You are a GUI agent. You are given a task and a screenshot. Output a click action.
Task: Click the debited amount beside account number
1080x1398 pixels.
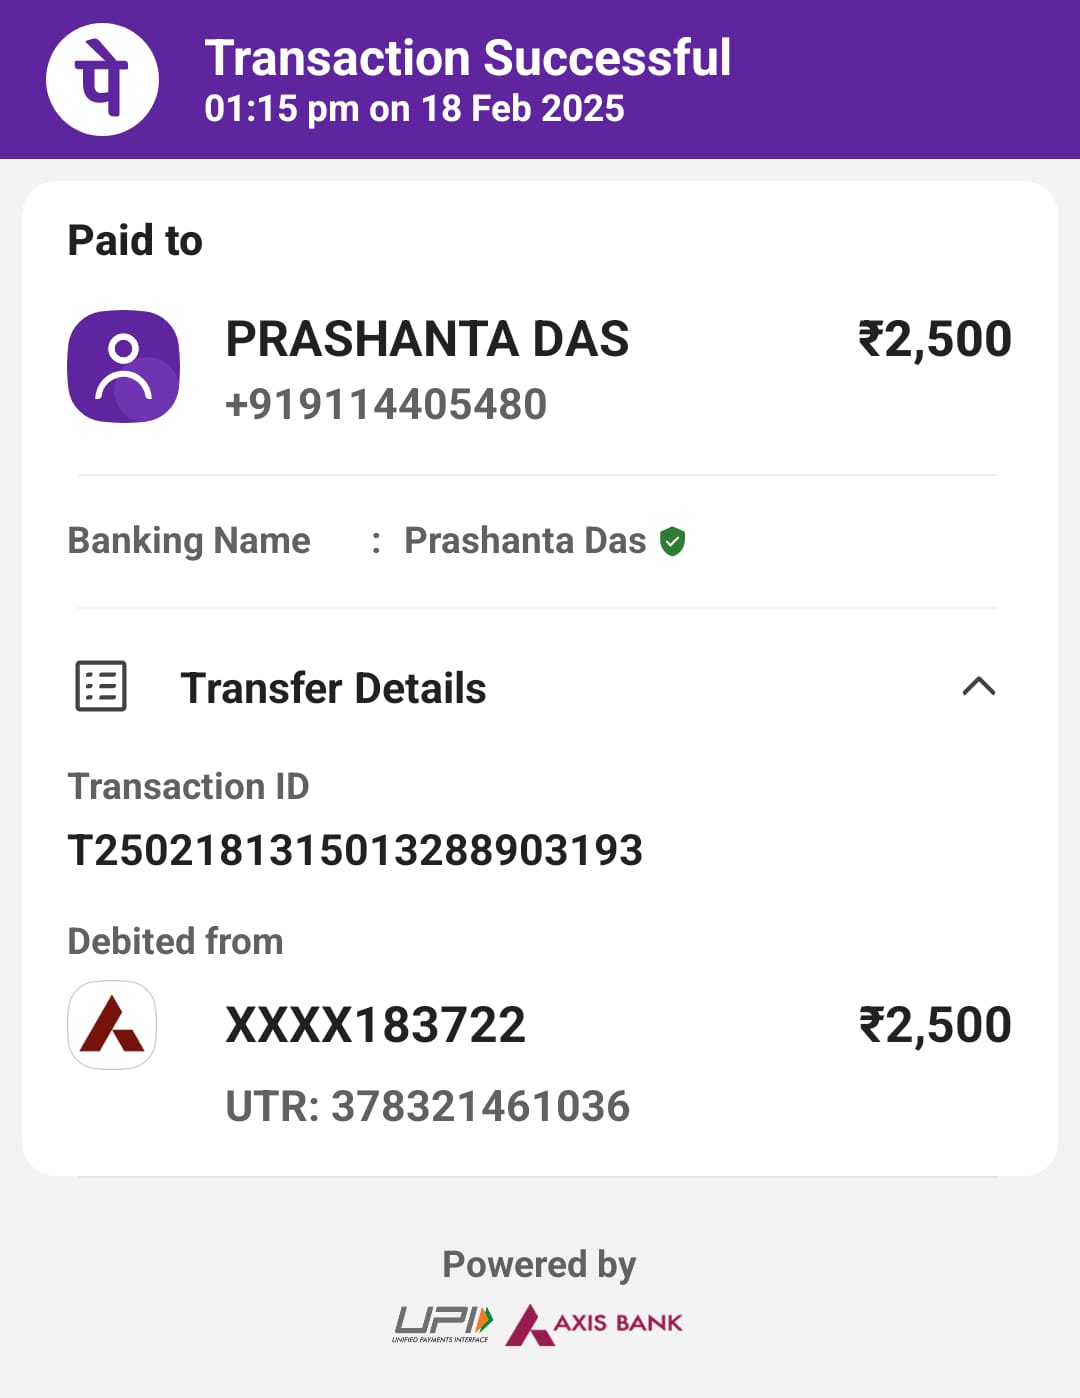935,1025
